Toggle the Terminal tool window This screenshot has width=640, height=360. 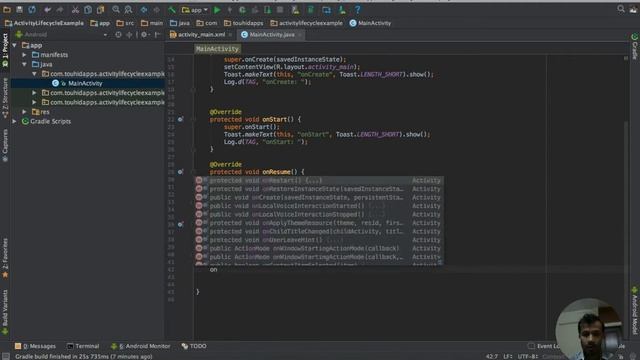tap(83, 346)
